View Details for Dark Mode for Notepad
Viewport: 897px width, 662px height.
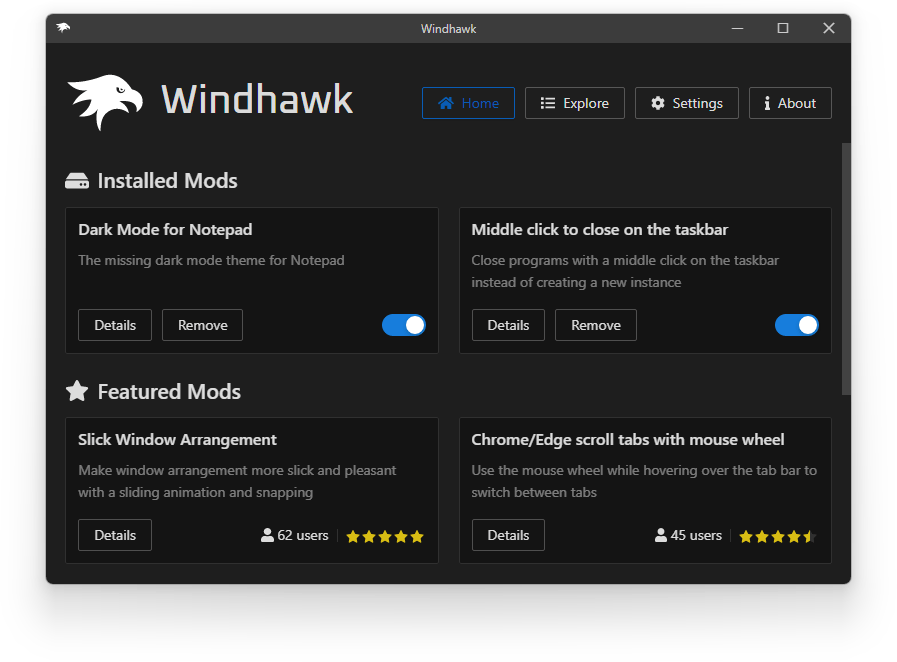[115, 325]
